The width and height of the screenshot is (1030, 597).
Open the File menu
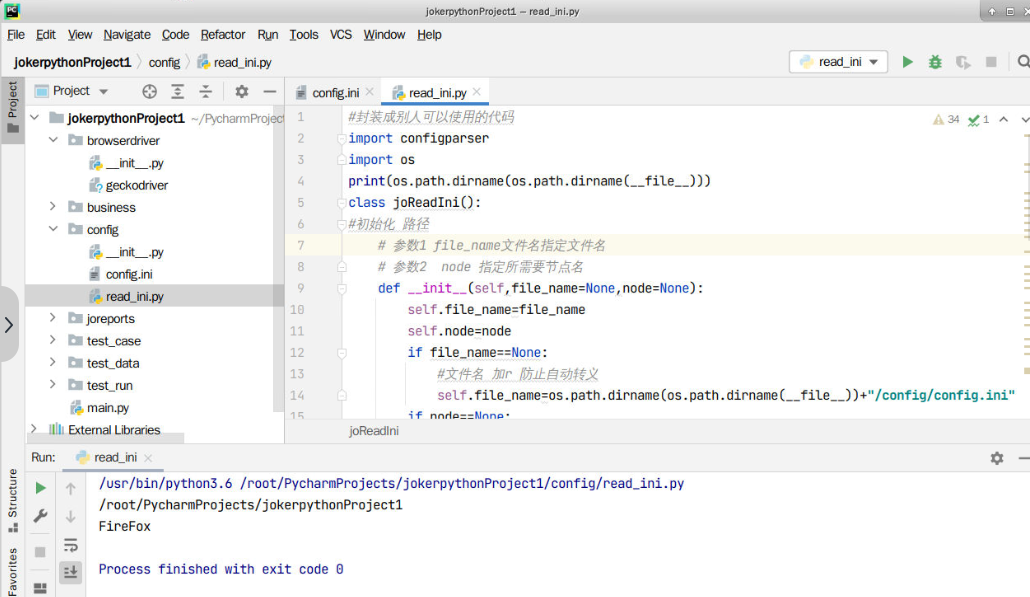tap(16, 35)
